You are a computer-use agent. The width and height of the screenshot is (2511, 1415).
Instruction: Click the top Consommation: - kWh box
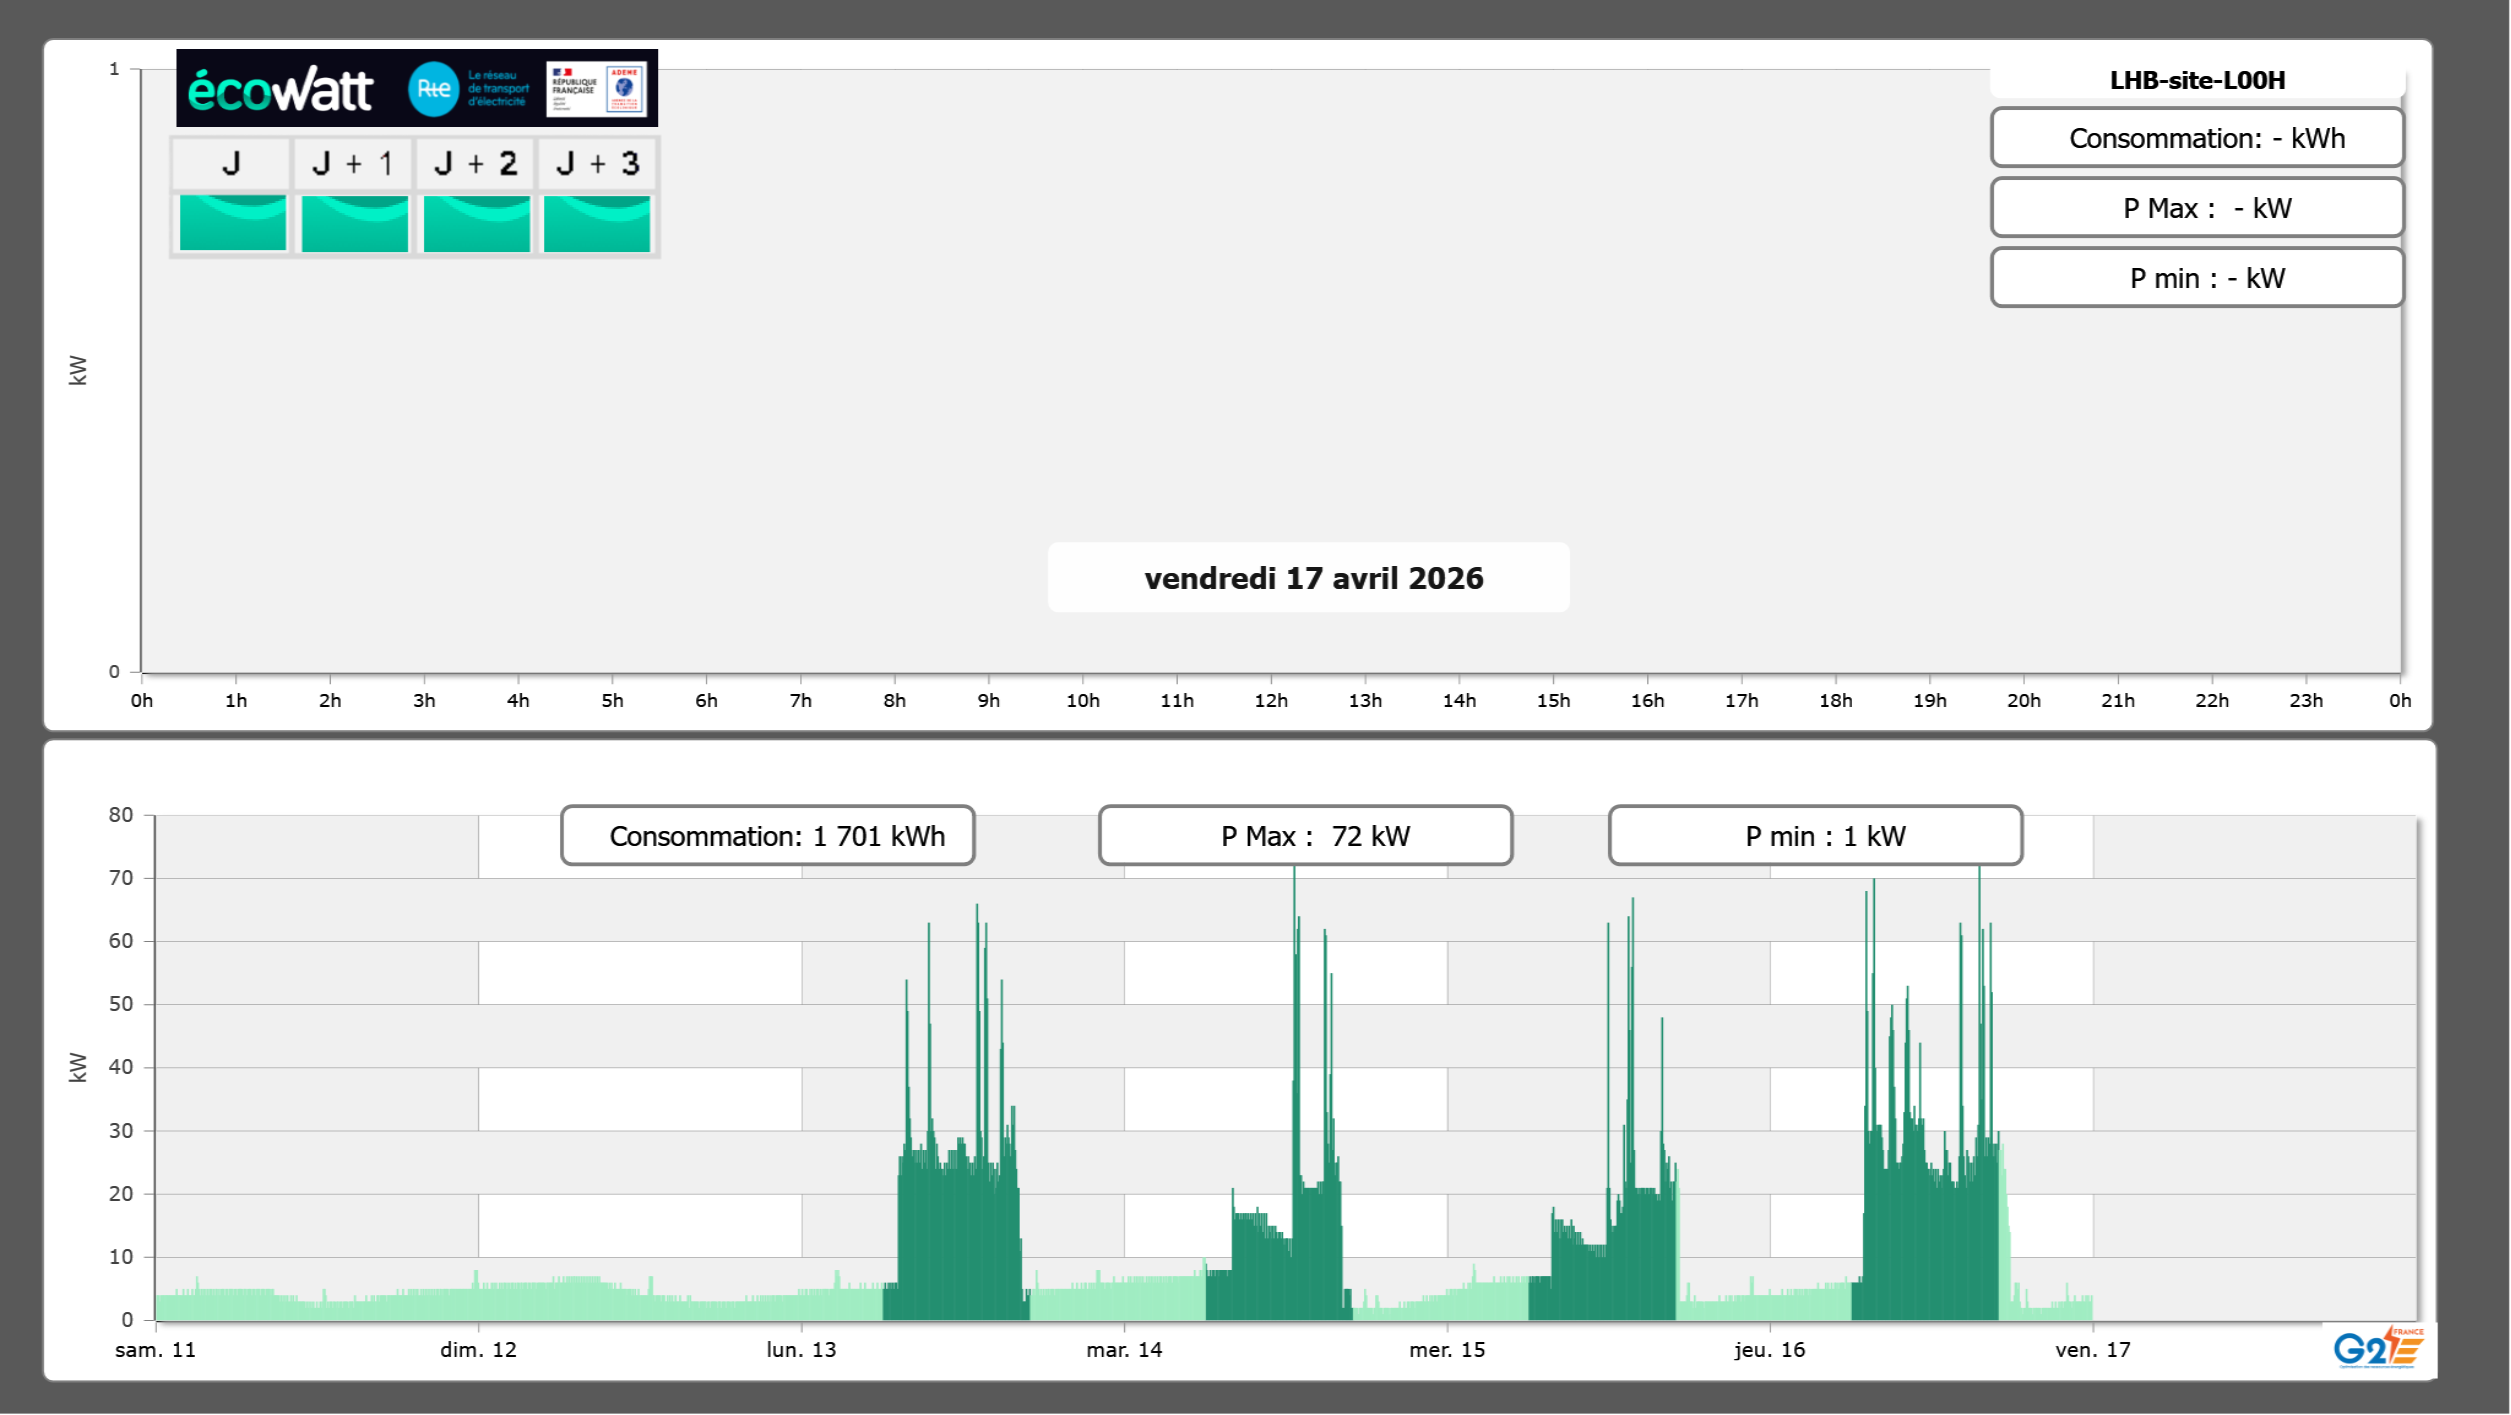click(x=2197, y=138)
